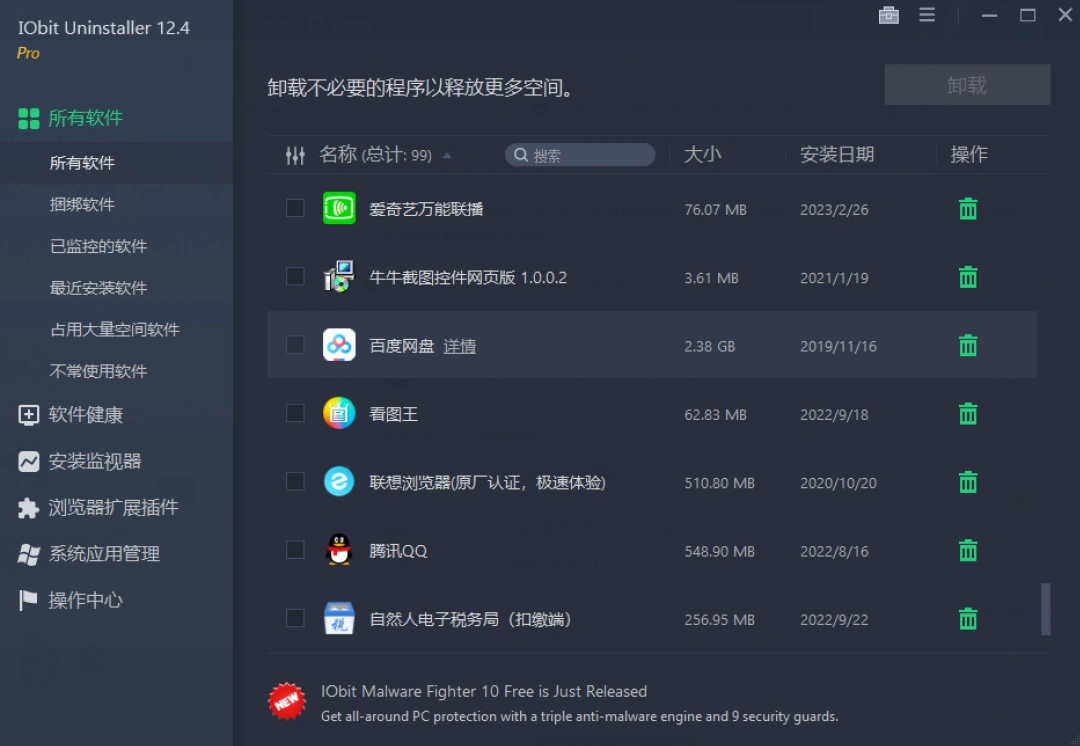Select 不常使用软件 in sidebar
This screenshot has width=1080, height=746.
(x=98, y=371)
